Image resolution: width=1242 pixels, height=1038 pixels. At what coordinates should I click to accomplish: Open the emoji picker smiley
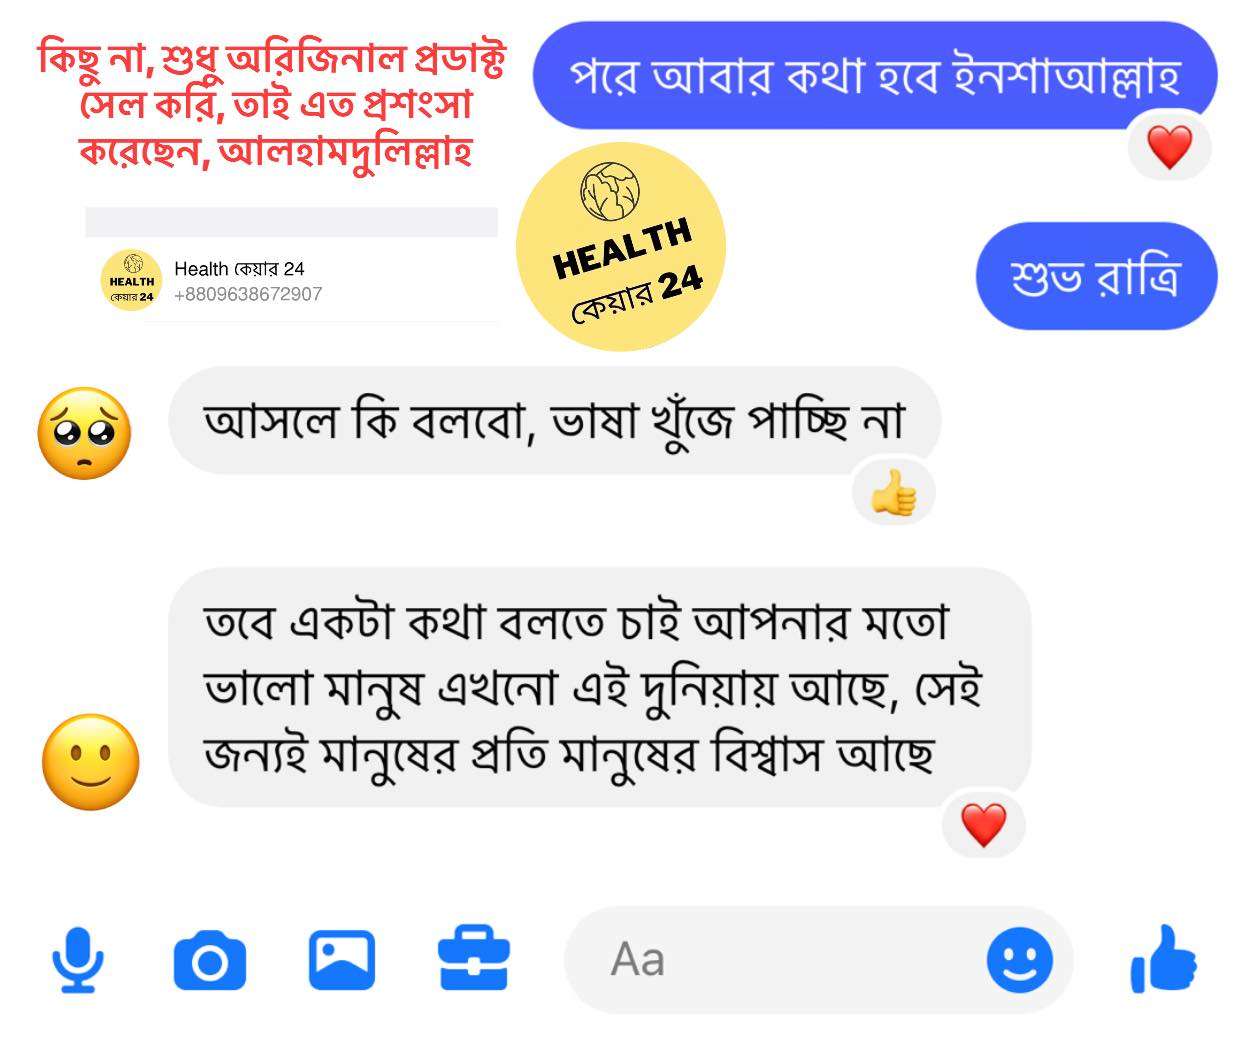tap(1019, 960)
